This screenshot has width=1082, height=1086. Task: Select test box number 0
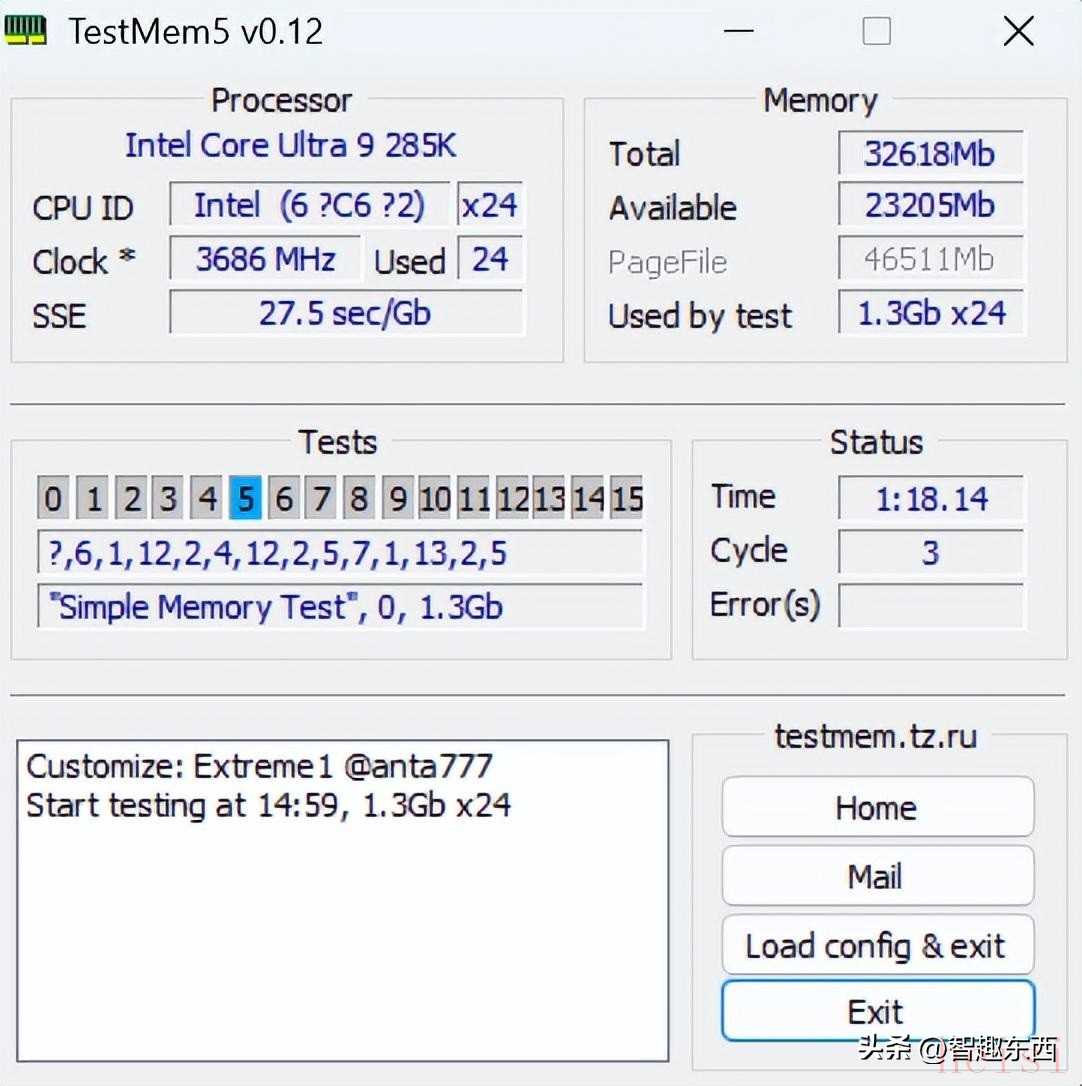pos(54,498)
